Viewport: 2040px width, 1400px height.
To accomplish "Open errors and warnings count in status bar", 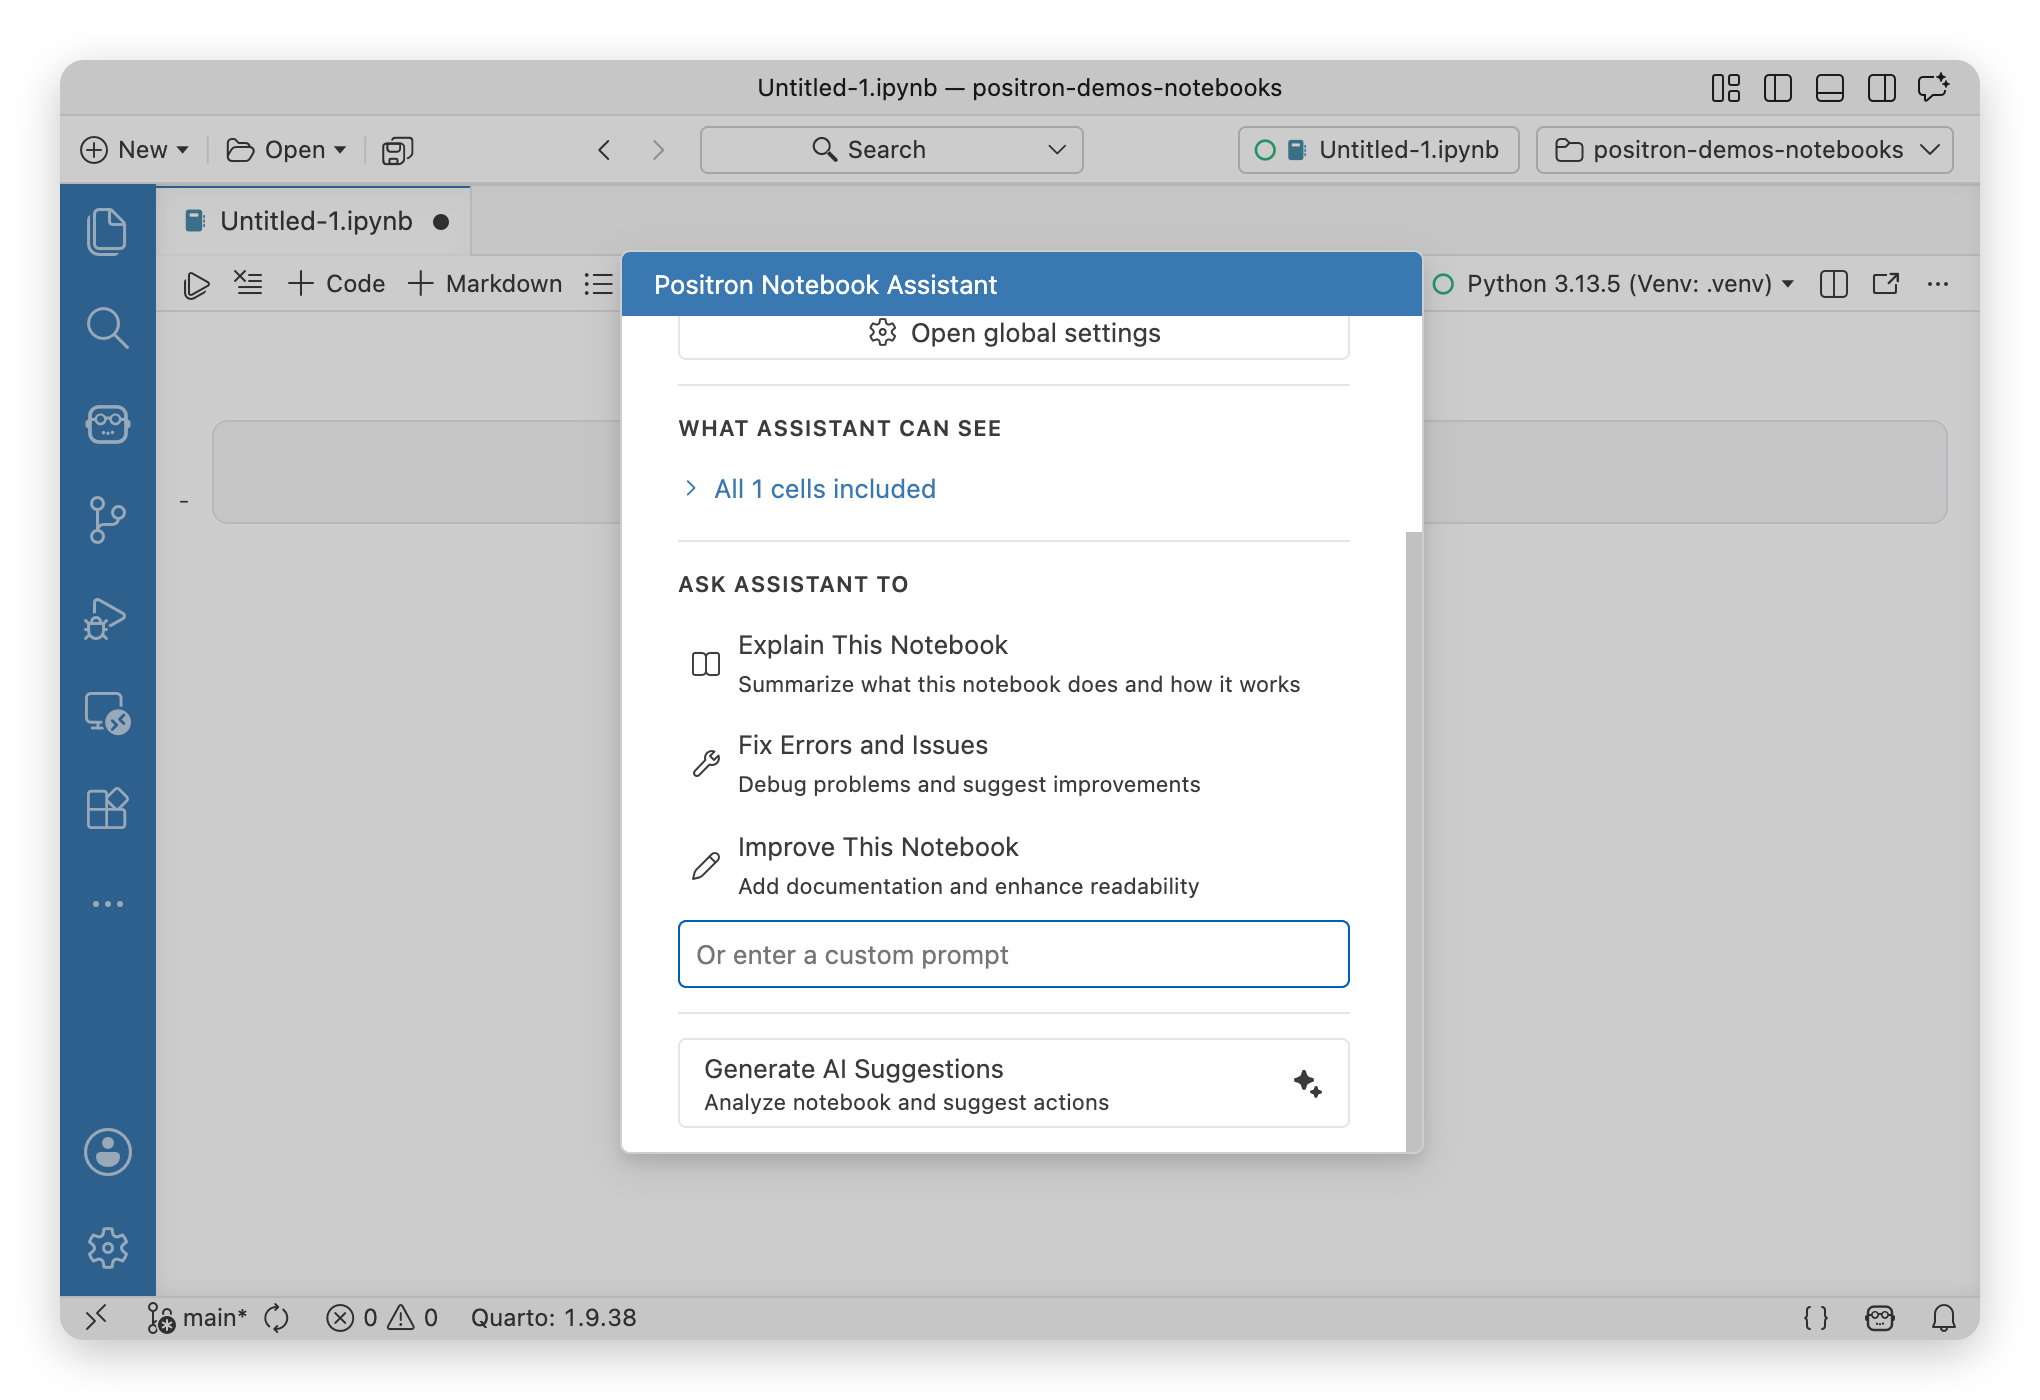I will 382,1318.
